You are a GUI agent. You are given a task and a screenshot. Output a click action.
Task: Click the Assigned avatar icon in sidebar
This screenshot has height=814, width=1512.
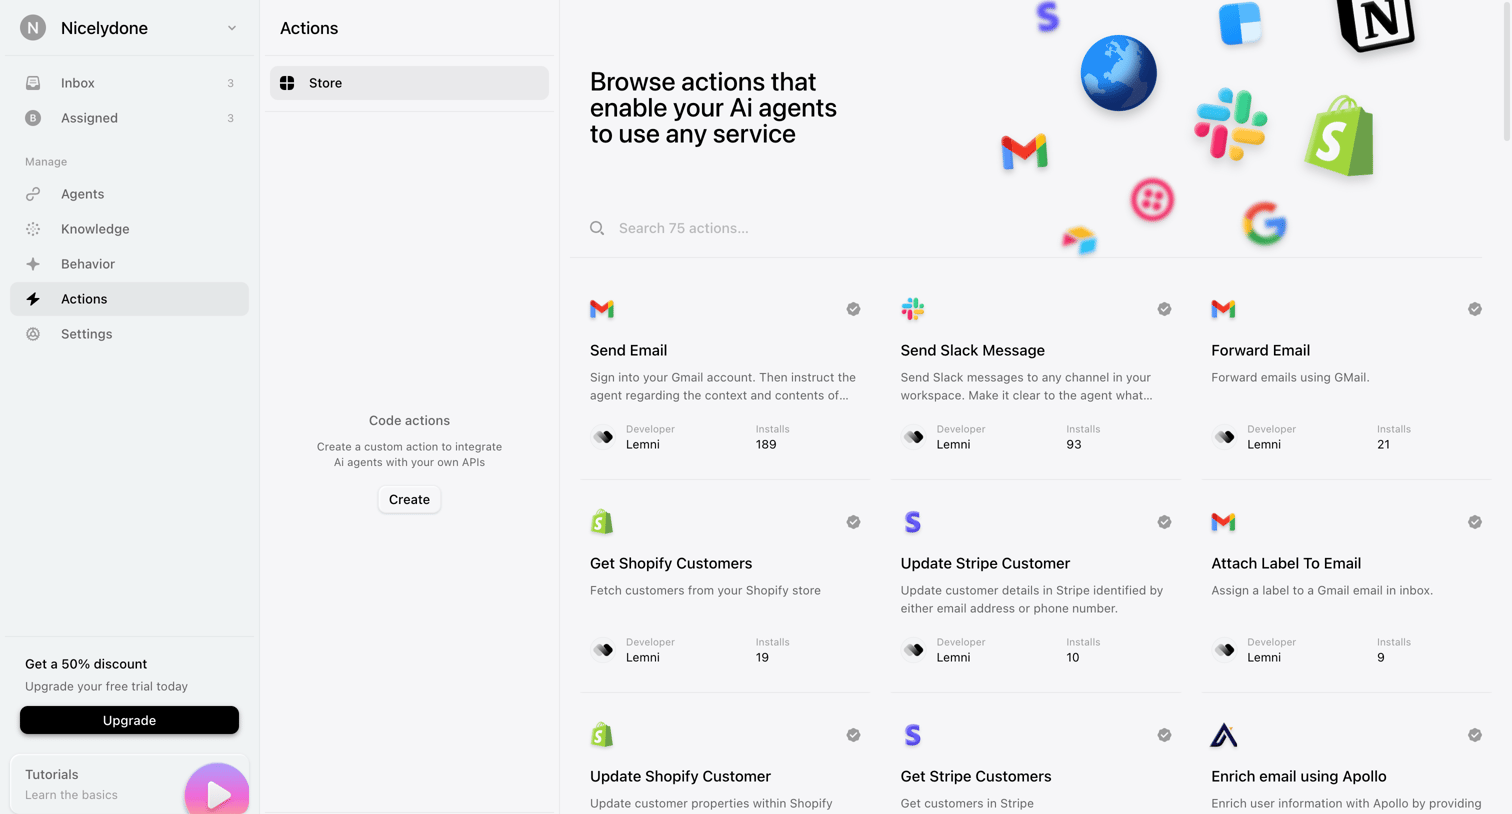(x=33, y=118)
